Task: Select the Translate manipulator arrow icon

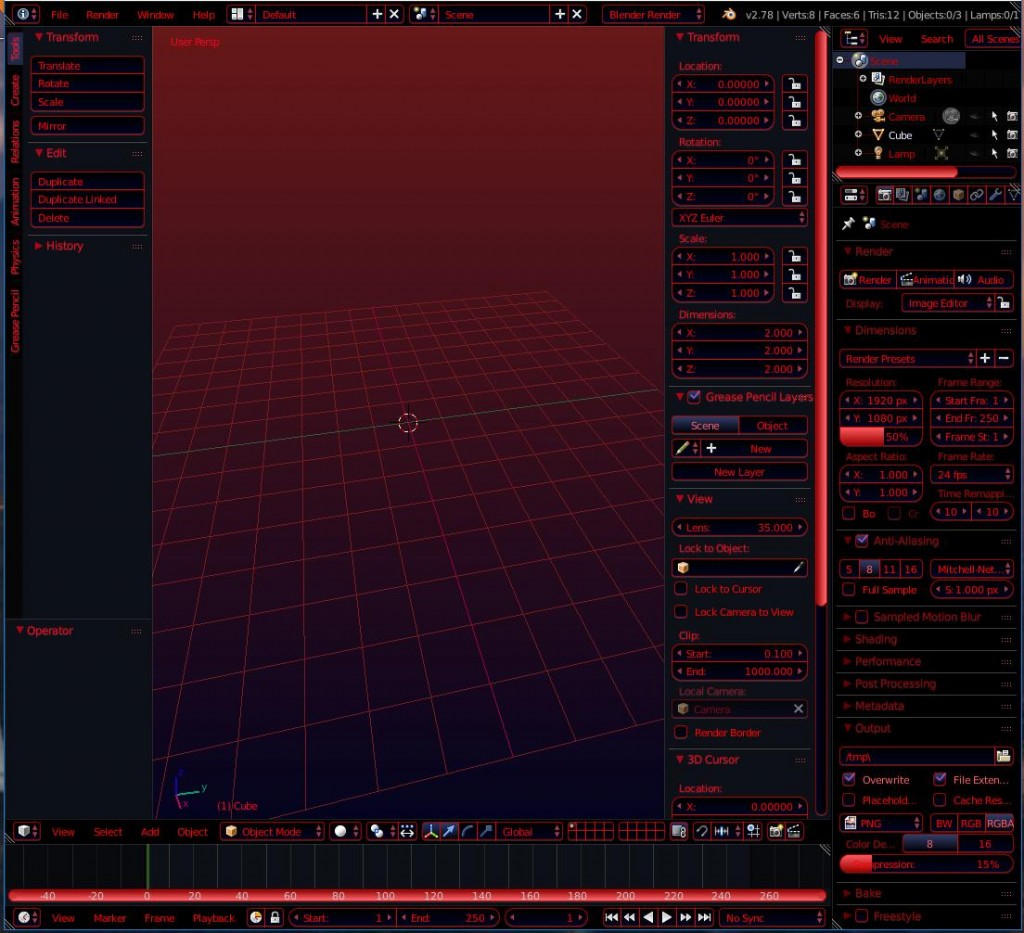Action: coord(449,831)
